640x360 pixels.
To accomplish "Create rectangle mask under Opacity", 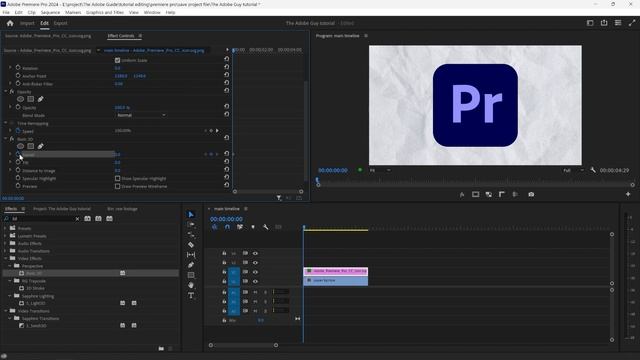I will tap(31, 99).
